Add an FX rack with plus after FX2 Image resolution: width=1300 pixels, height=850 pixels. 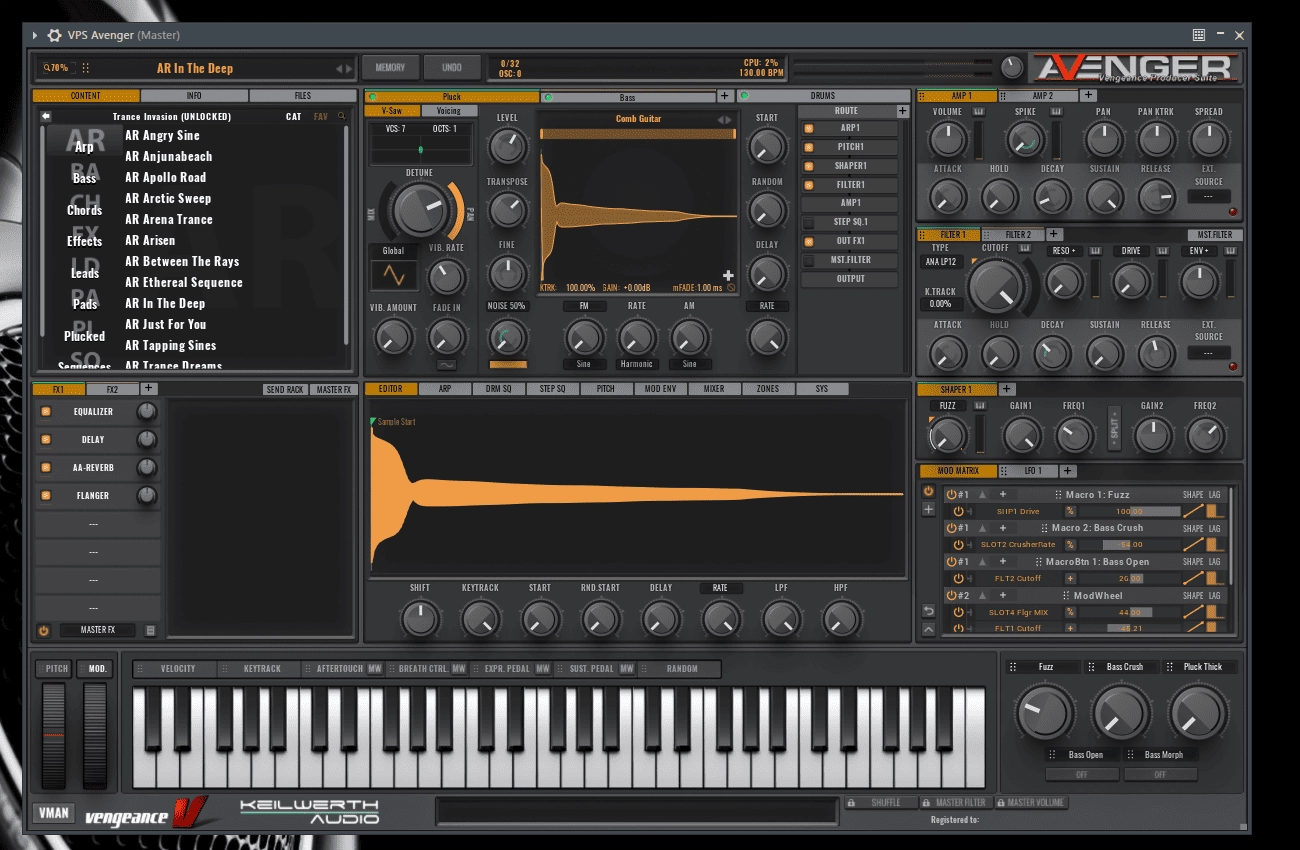point(148,388)
